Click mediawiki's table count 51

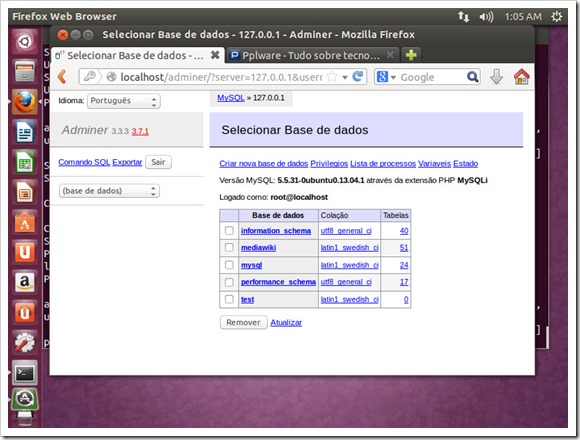click(x=404, y=247)
